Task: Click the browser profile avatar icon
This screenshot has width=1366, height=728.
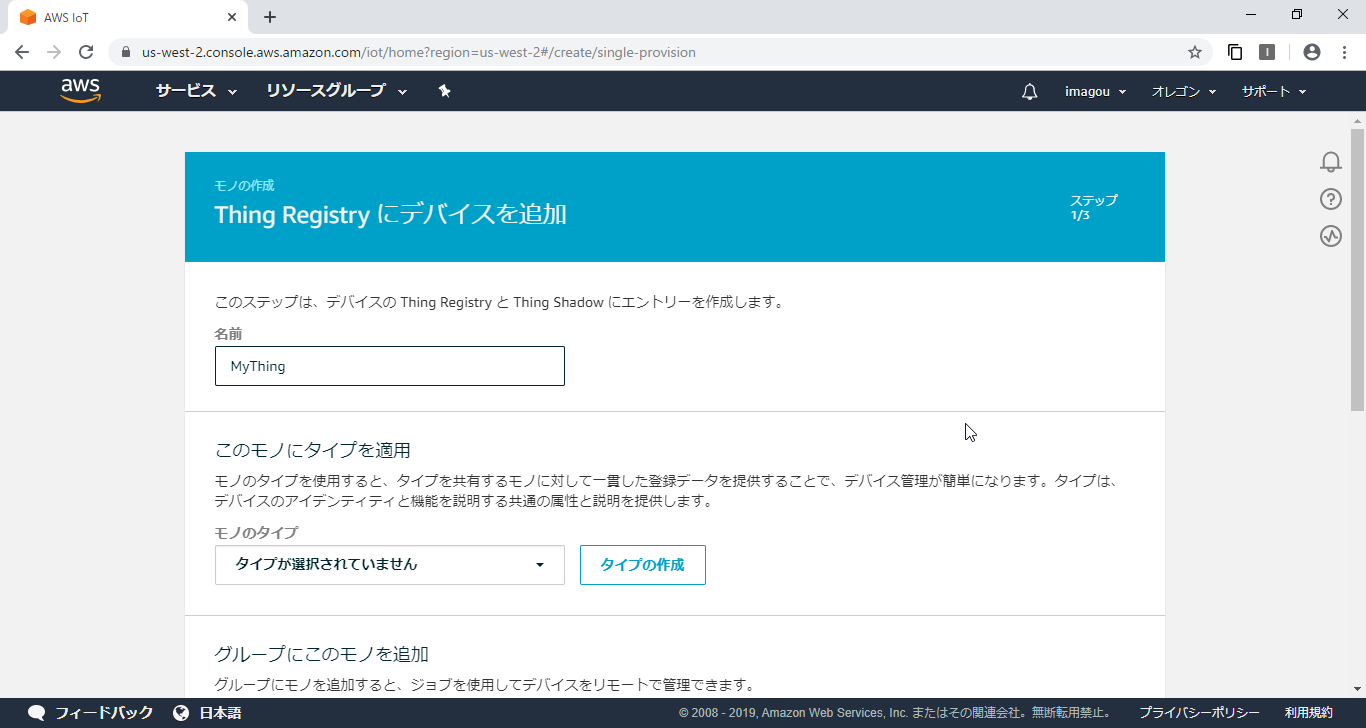Action: tap(1311, 52)
